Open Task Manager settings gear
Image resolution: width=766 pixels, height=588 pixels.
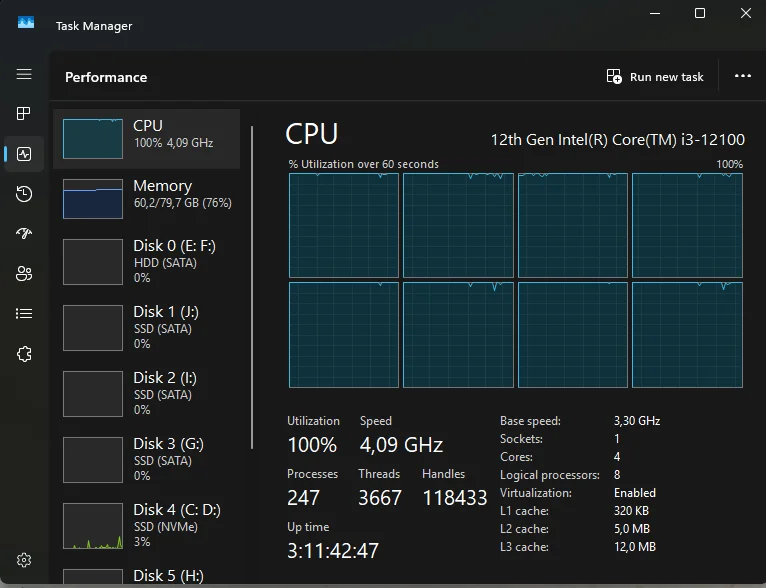tap(24, 560)
